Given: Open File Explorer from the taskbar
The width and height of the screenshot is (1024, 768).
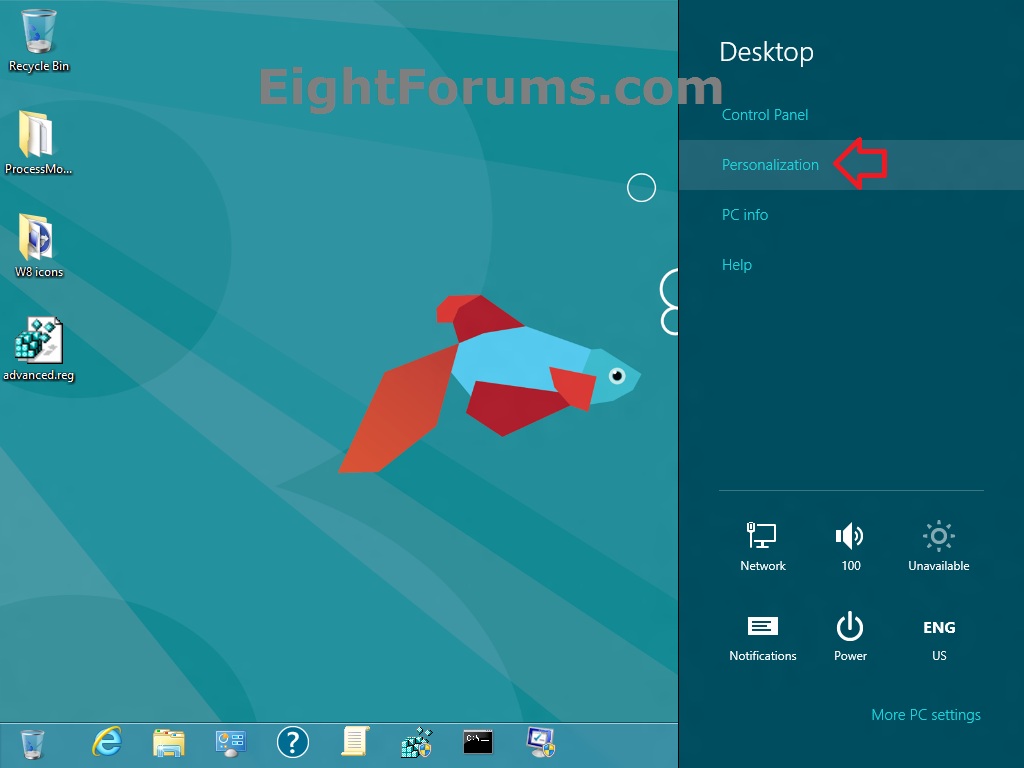Looking at the screenshot, I should 169,743.
